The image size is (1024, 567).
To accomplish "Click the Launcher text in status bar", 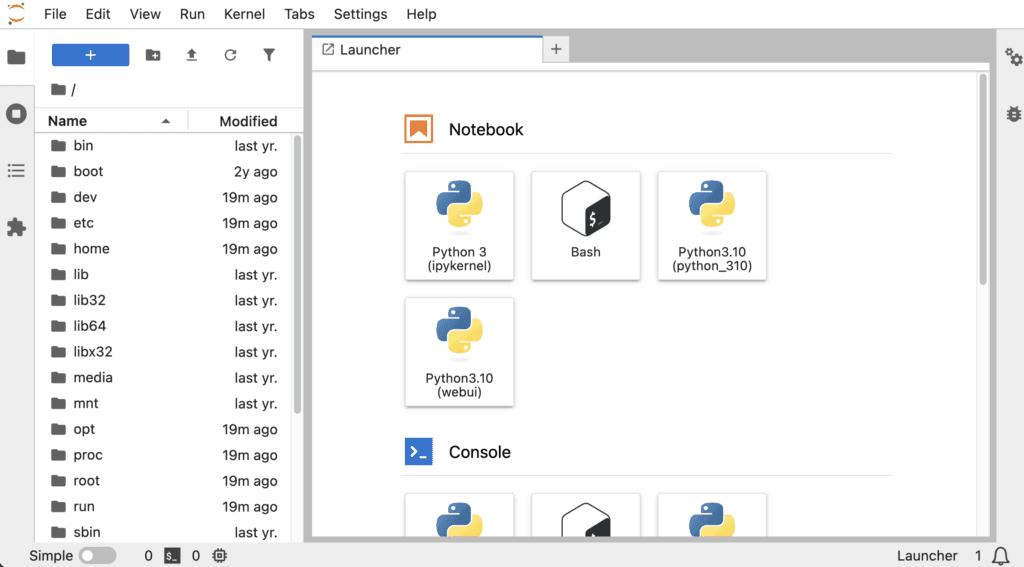I will click(x=927, y=556).
